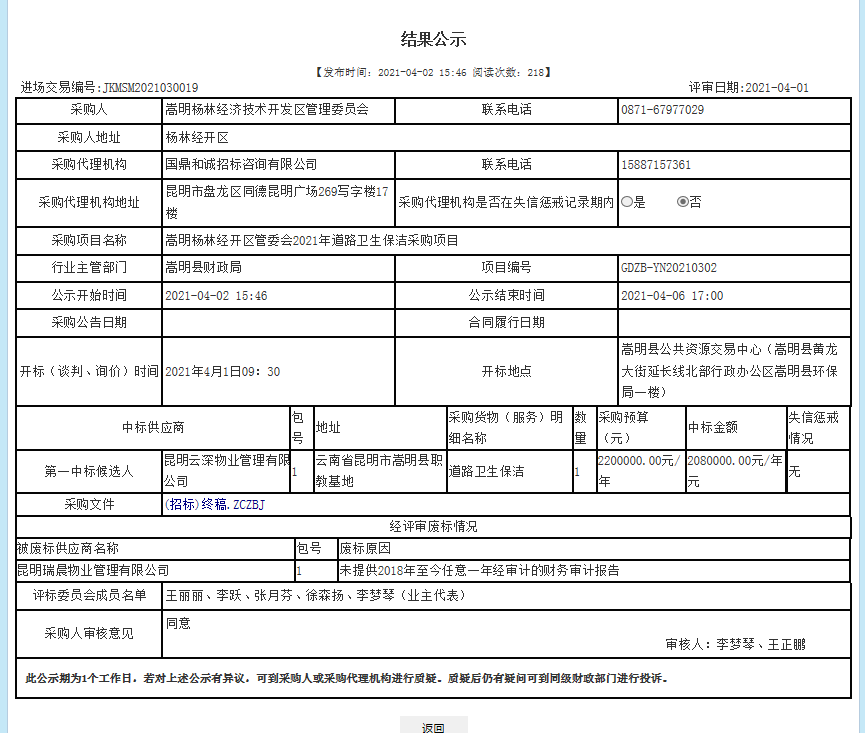Image resolution: width=865 pixels, height=733 pixels.
Task: Click the 采购文件 label
Action: (89, 505)
